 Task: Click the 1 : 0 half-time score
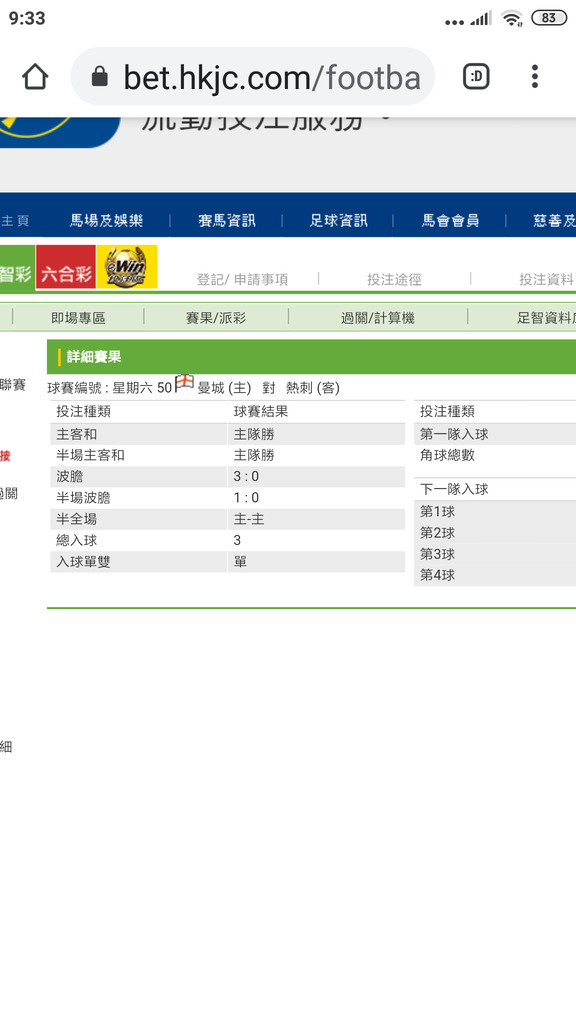pyautogui.click(x=246, y=498)
